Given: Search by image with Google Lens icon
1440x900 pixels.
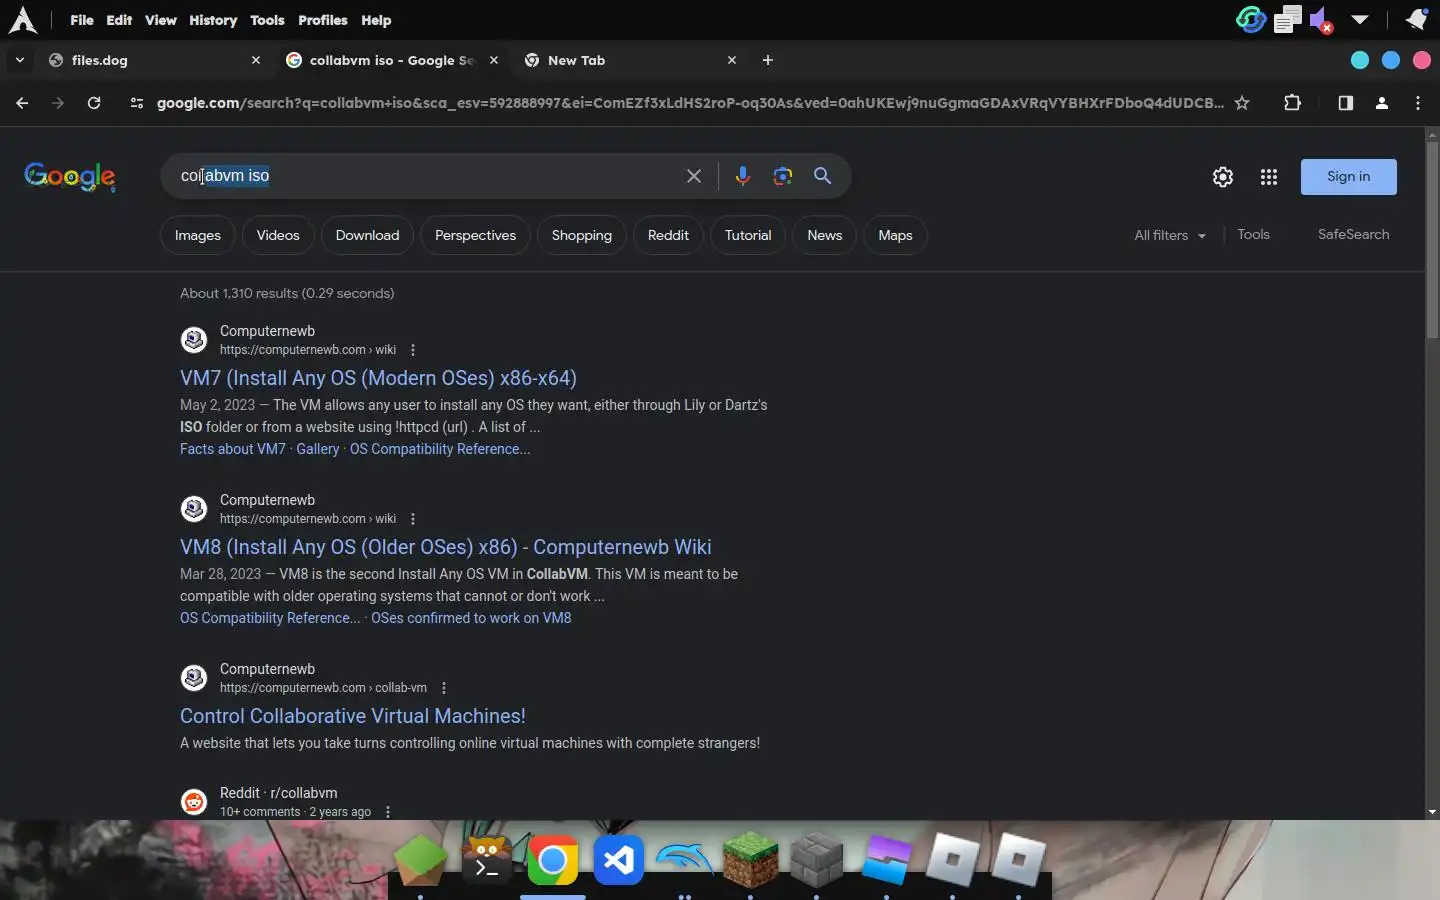Looking at the screenshot, I should (x=783, y=176).
